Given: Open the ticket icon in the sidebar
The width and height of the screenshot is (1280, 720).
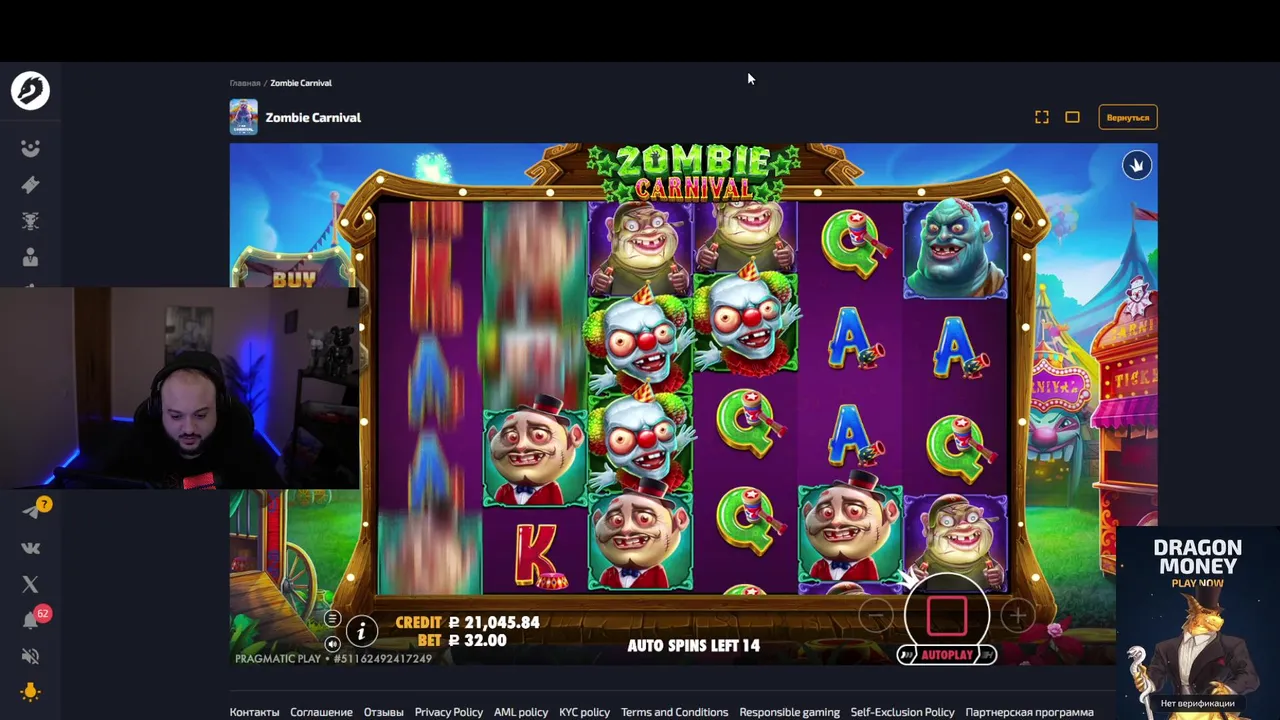Looking at the screenshot, I should [x=30, y=185].
